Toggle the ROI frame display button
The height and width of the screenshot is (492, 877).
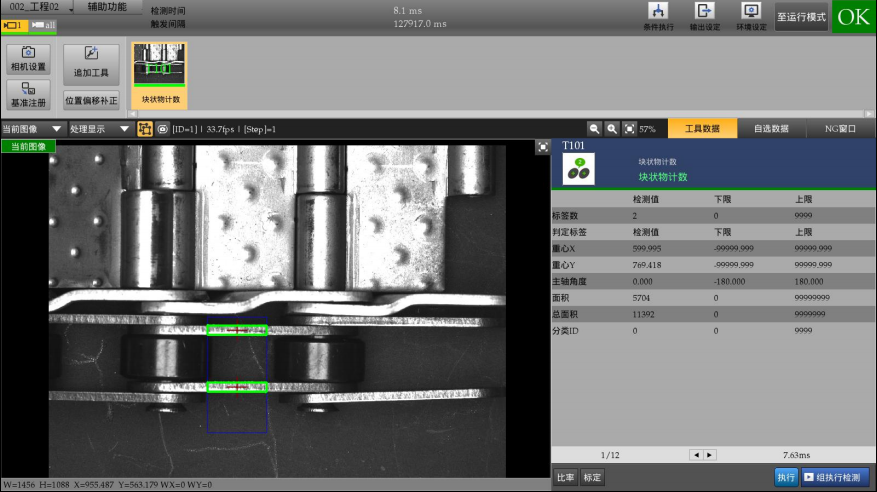pyautogui.click(x=144, y=129)
